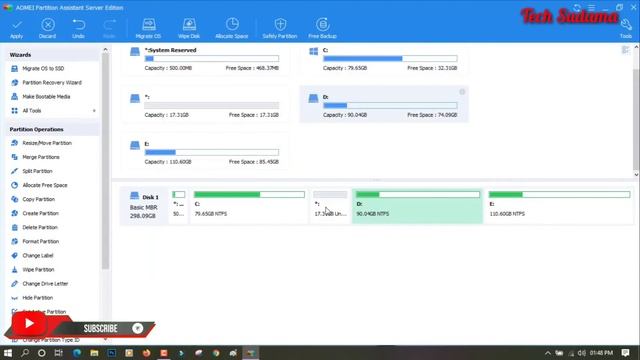Click the clock showing 01:48 PM
This screenshot has width=640, height=360.
[x=601, y=353]
